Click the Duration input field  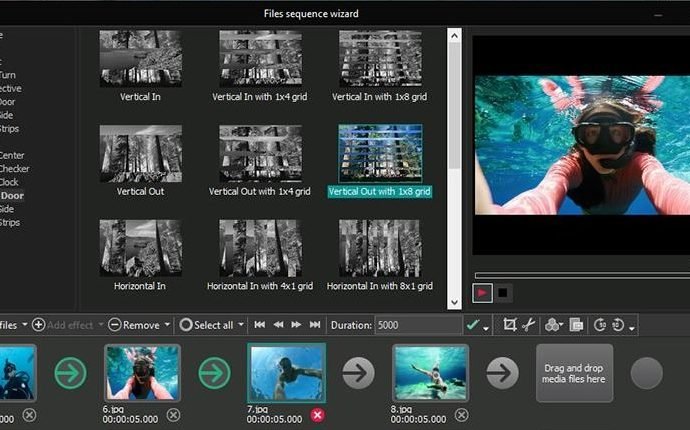pyautogui.click(x=418, y=325)
